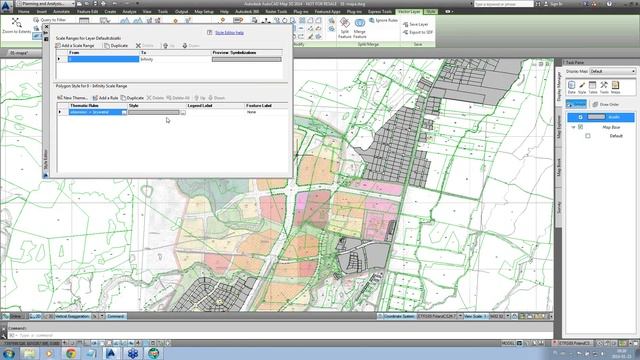Image resolution: width=640 pixels, height=360 pixels.
Task: Click the Ignore Rules option
Action: (x=383, y=20)
